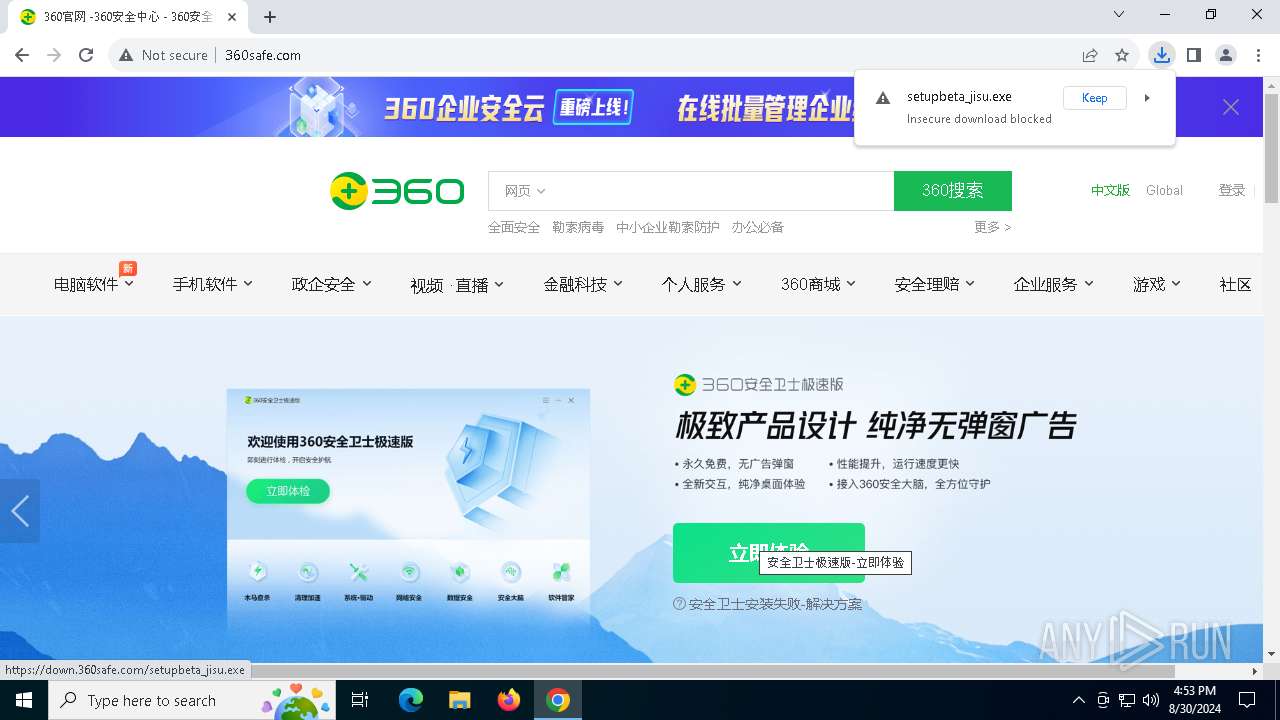Open the Windows Start menu
The image size is (1280, 720).
pyautogui.click(x=24, y=700)
